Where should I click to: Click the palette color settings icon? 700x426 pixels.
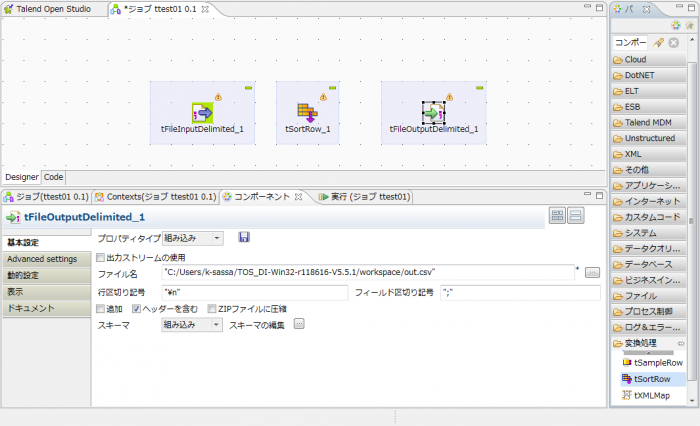click(675, 25)
